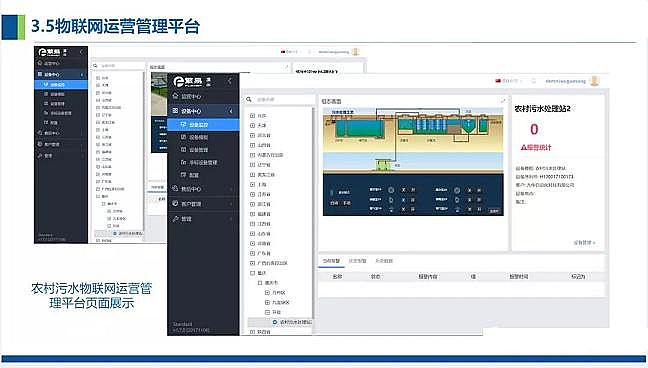Collapse the front sidebar using the top chevron
The width and height of the screenshot is (648, 368).
[230, 81]
